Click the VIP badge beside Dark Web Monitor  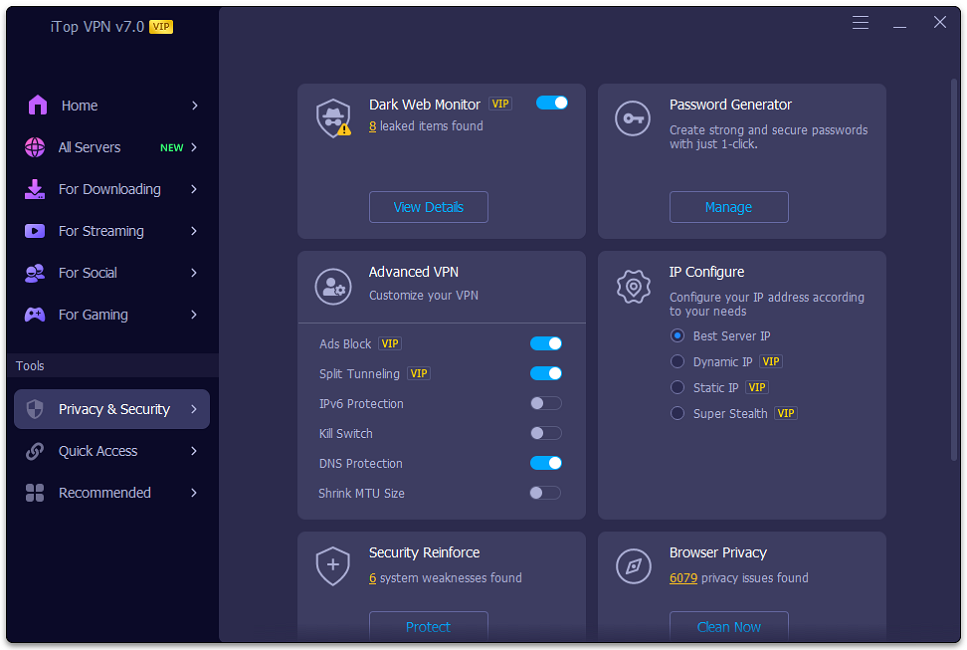pos(500,104)
